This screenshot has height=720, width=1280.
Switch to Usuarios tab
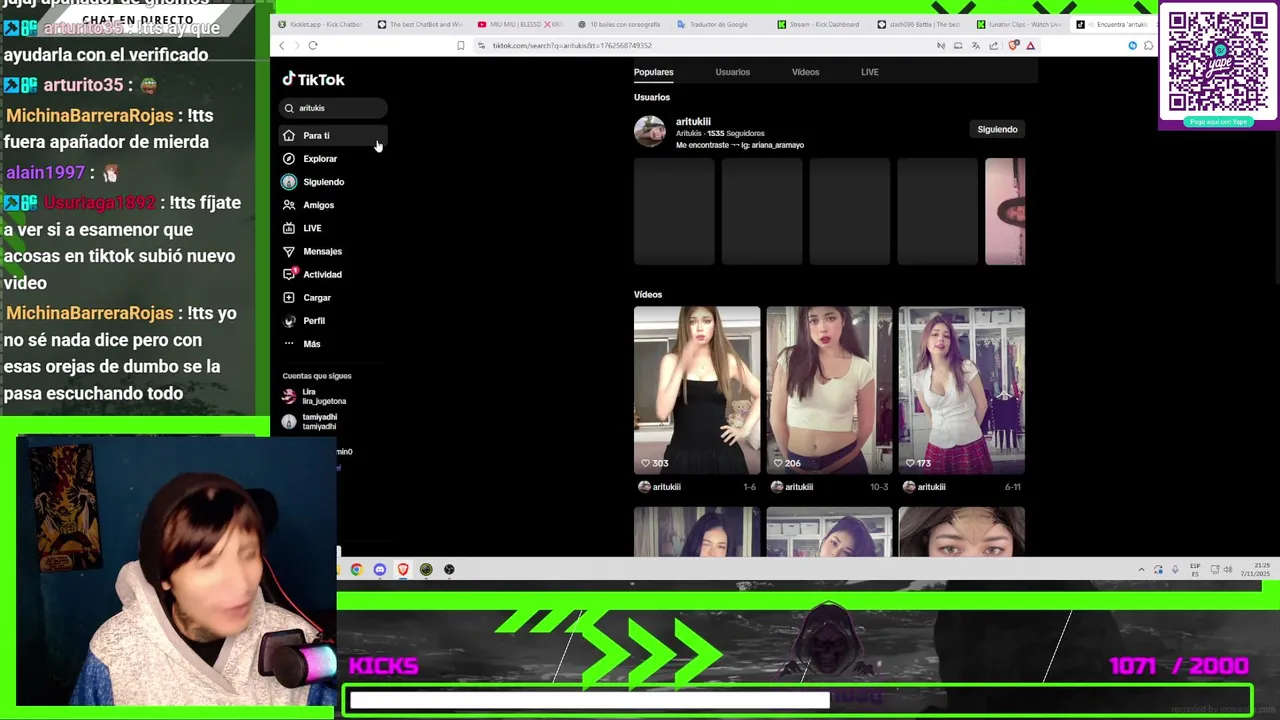(732, 72)
